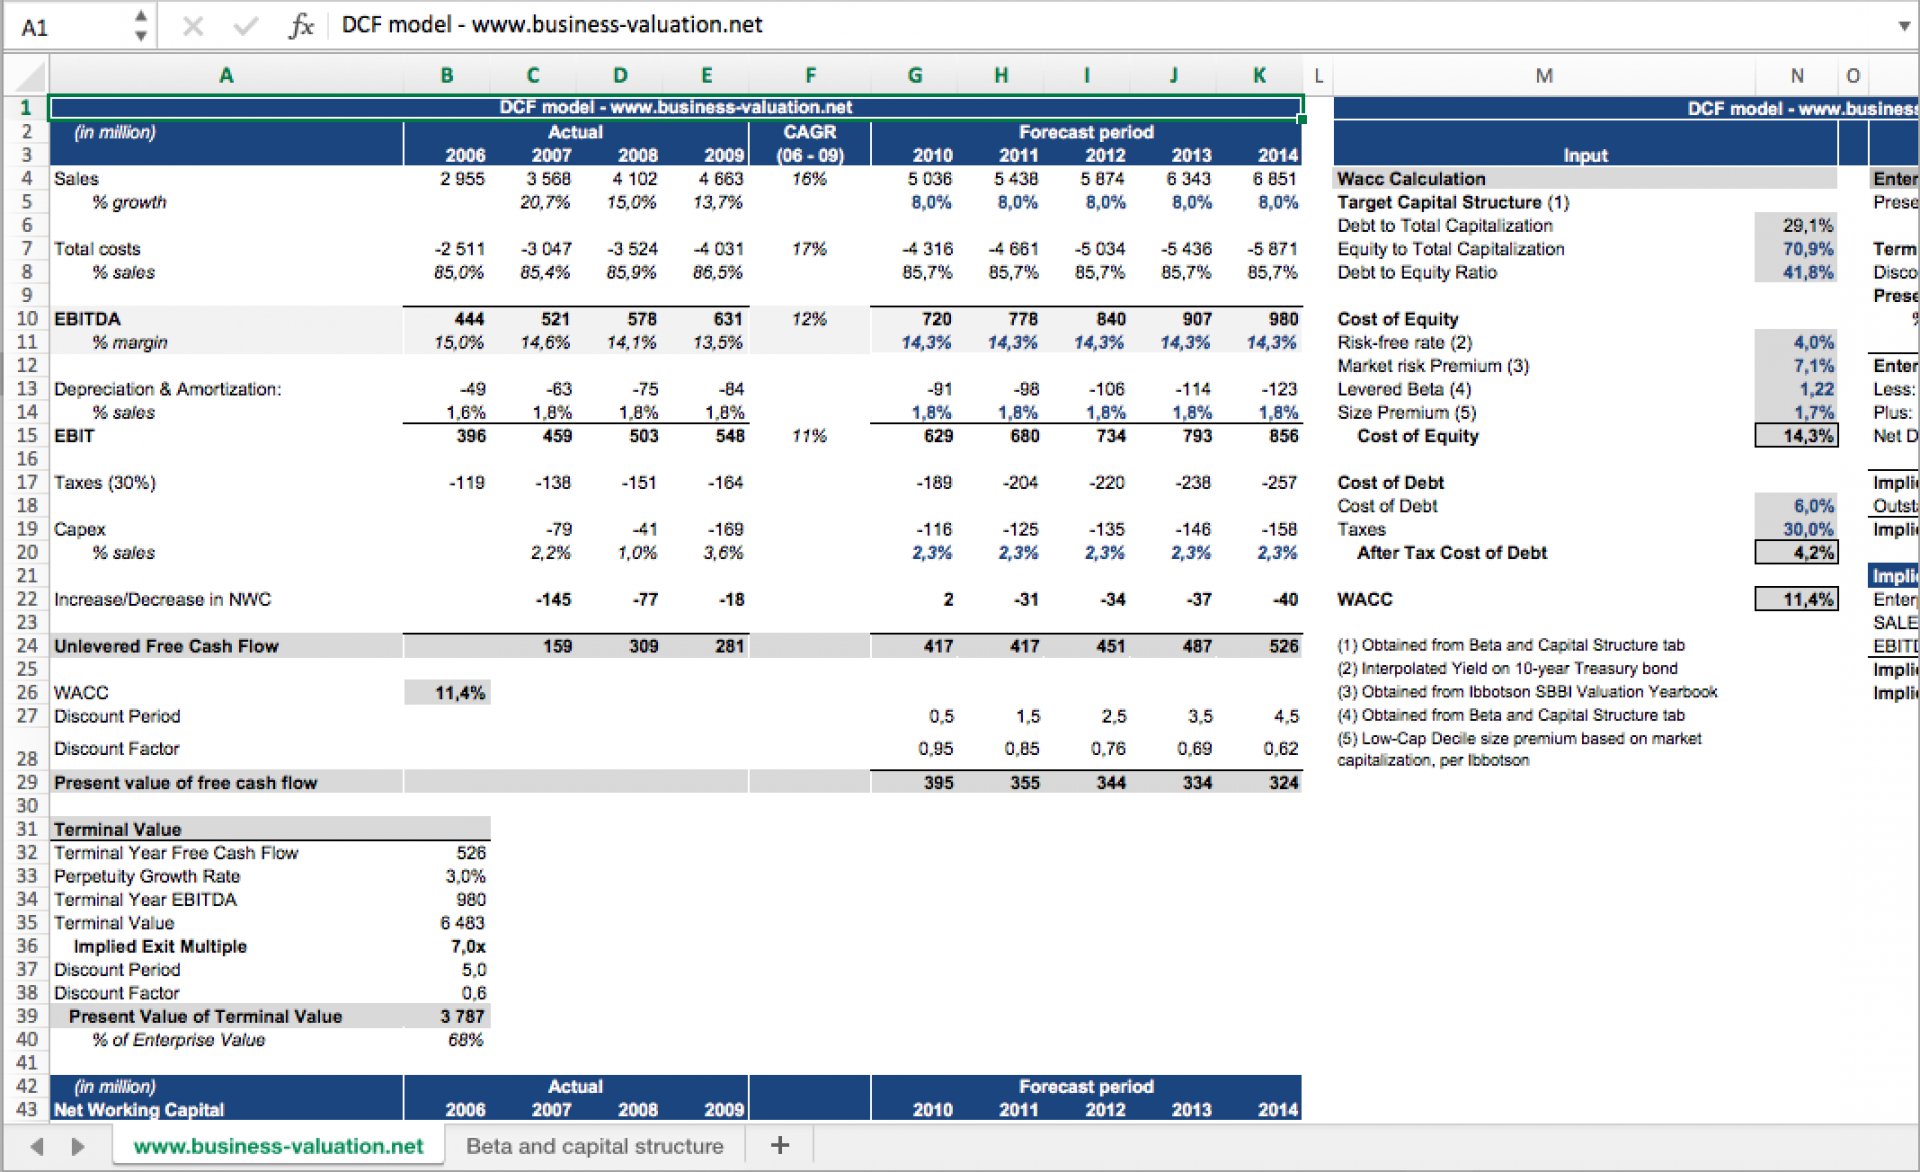Select the Risk-free rate input cell showing 4,0%
The height and width of the screenshot is (1172, 1920).
pos(1795,342)
